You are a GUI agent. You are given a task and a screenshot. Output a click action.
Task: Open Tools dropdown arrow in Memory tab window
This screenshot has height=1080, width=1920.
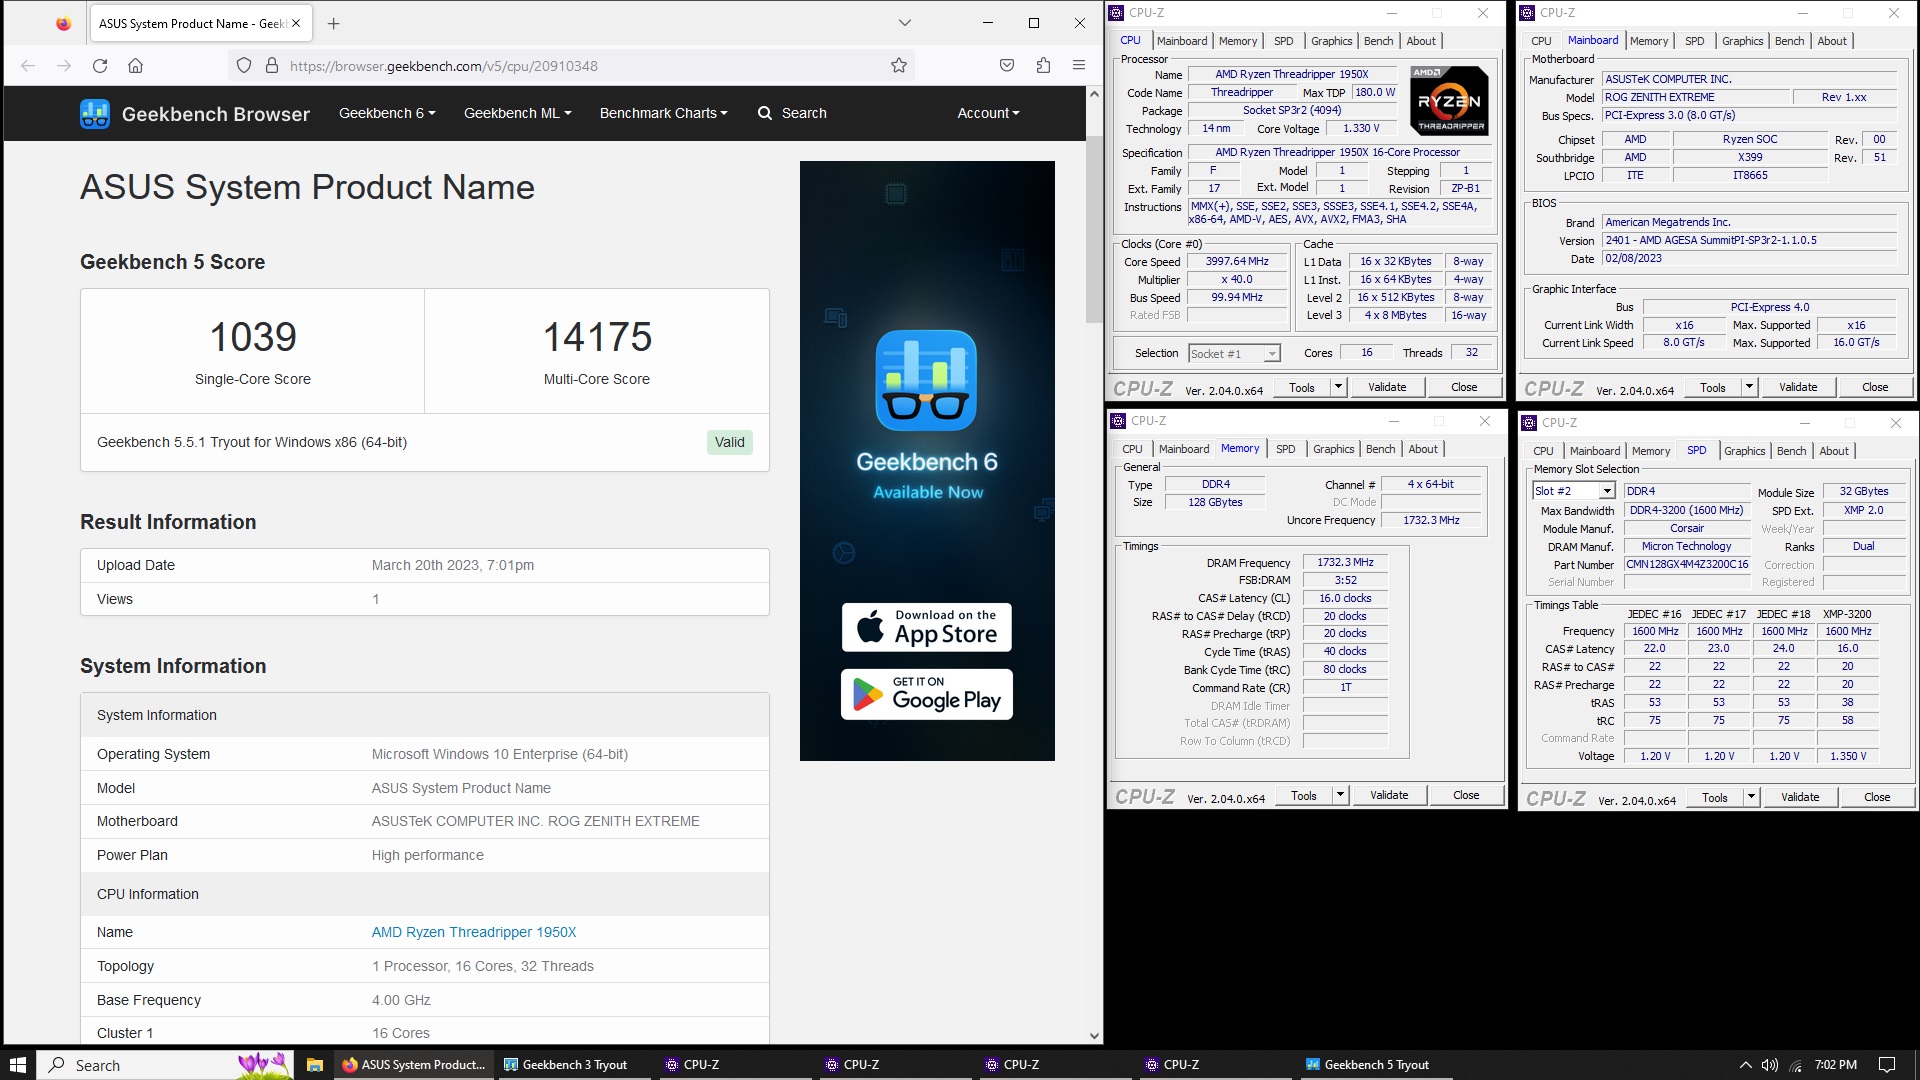point(1340,795)
